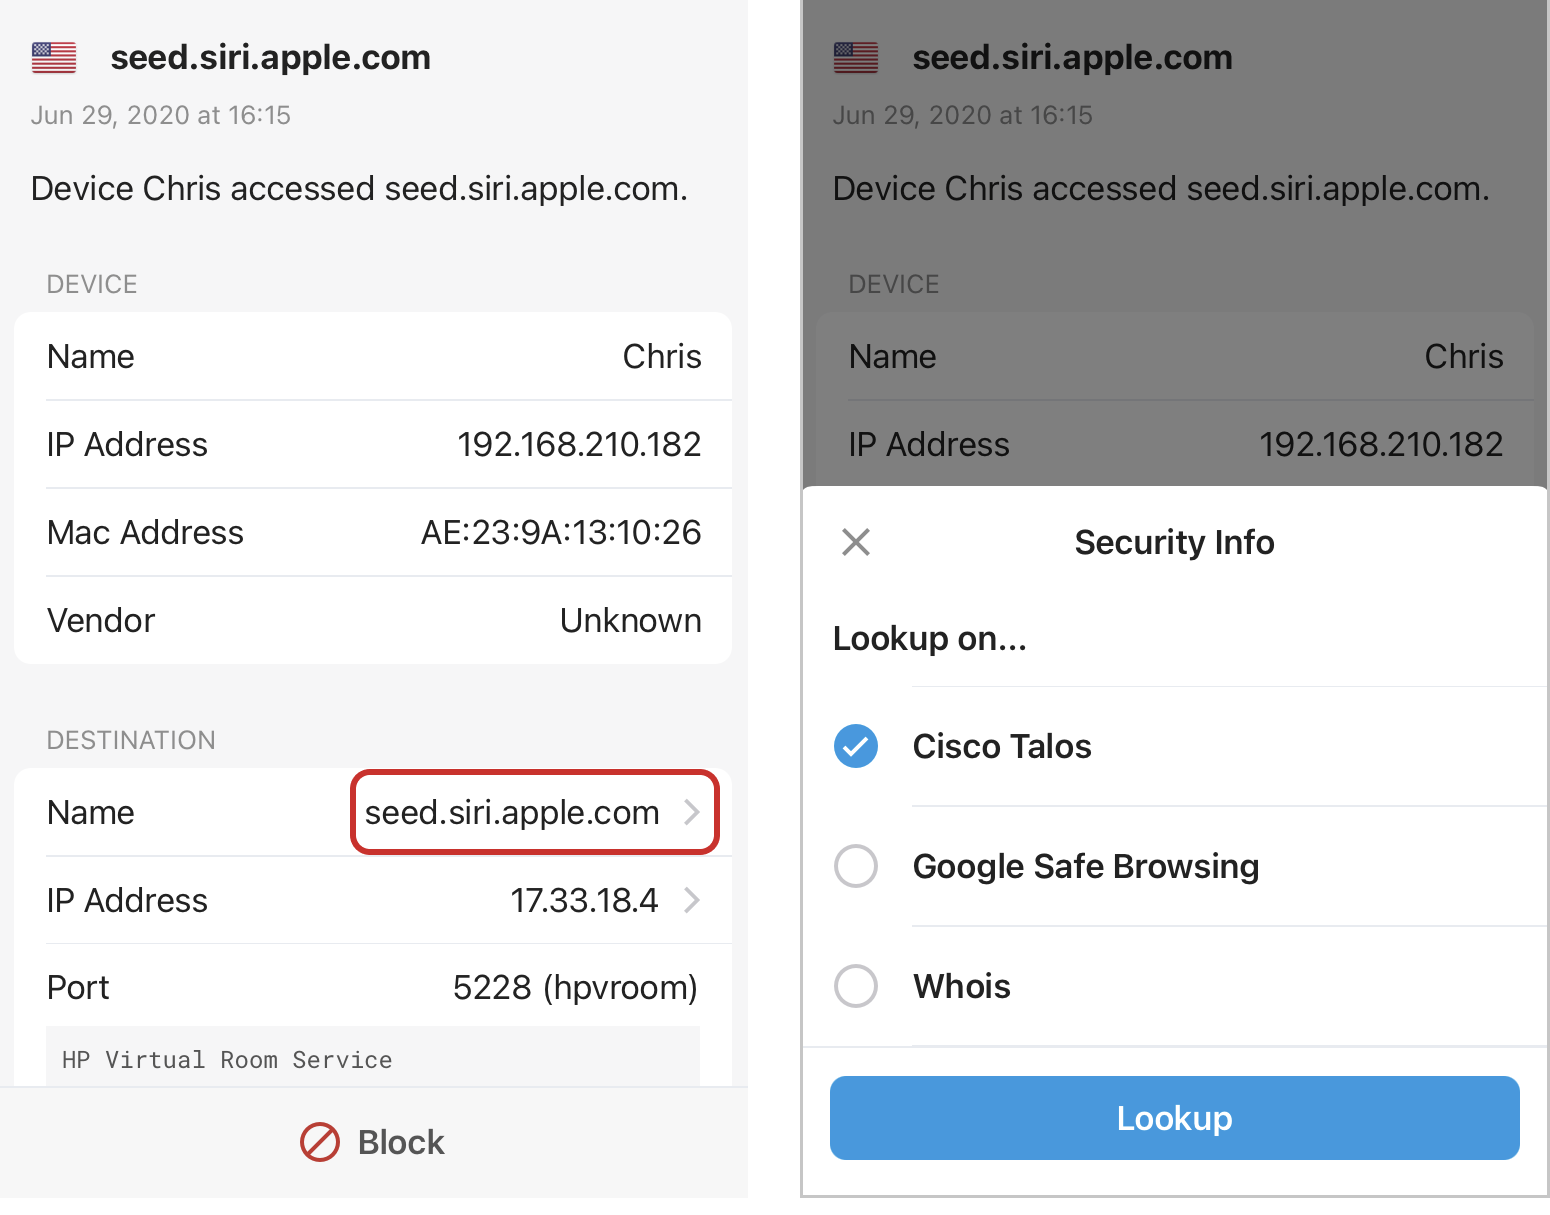Tap the US flag in left header

[x=54, y=58]
